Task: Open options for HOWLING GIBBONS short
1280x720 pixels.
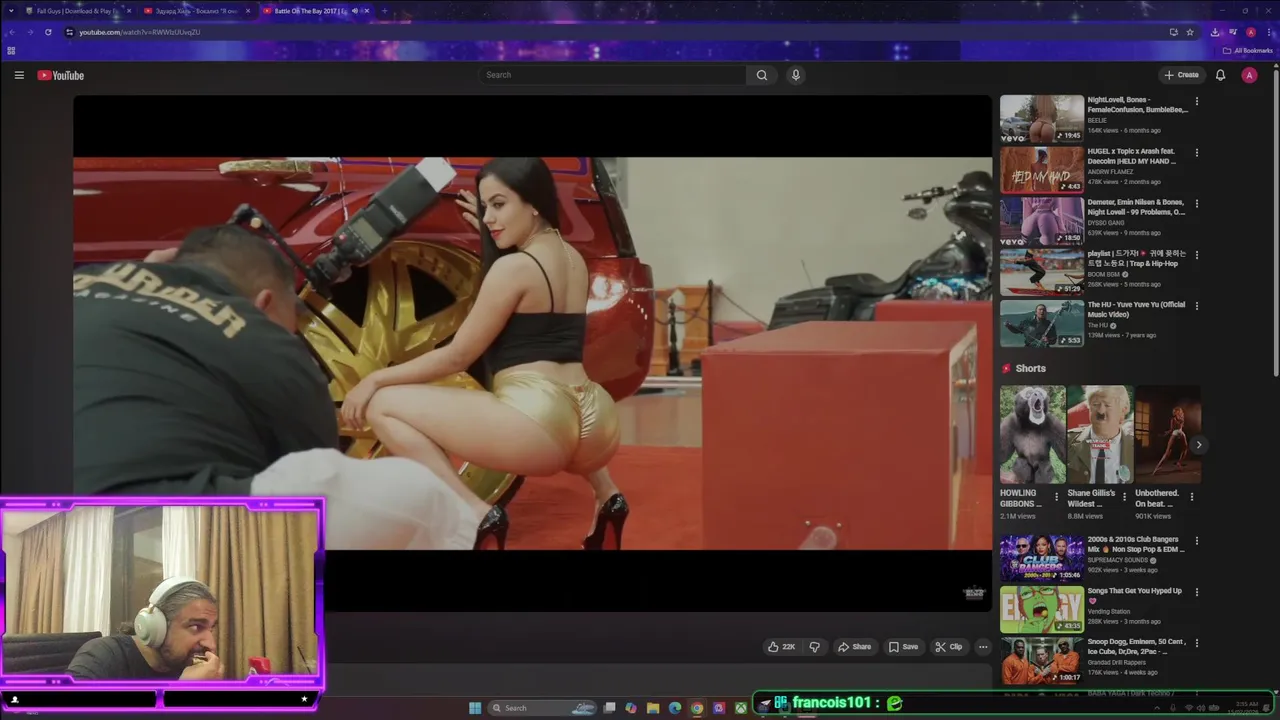Action: click(1056, 497)
